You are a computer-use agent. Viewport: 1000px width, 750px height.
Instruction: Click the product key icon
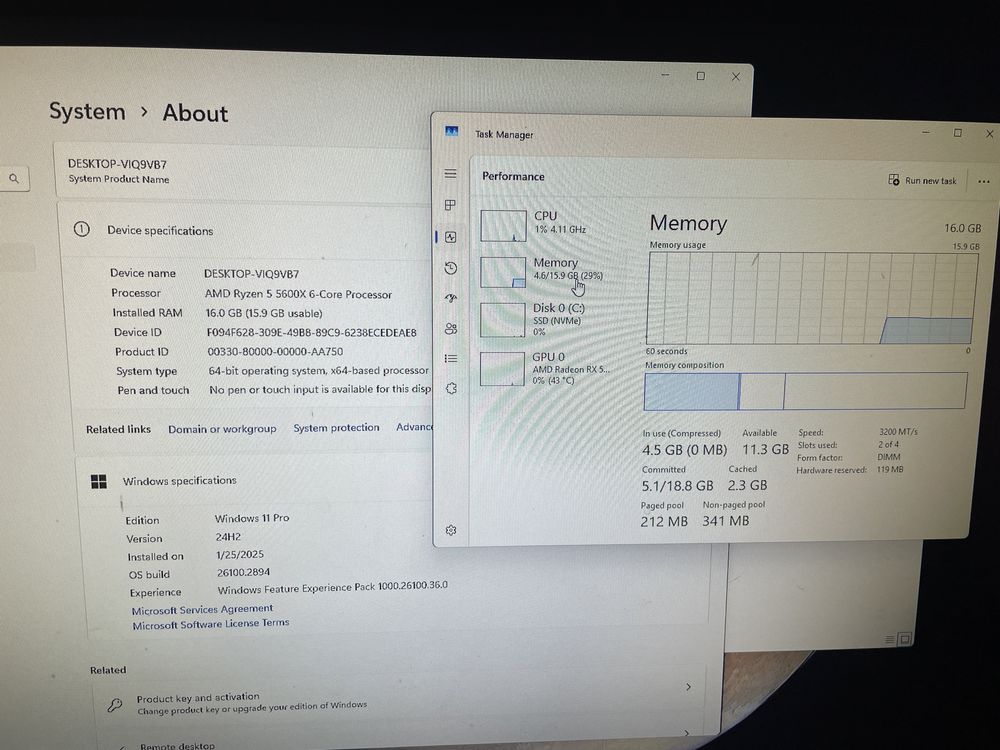tap(115, 705)
